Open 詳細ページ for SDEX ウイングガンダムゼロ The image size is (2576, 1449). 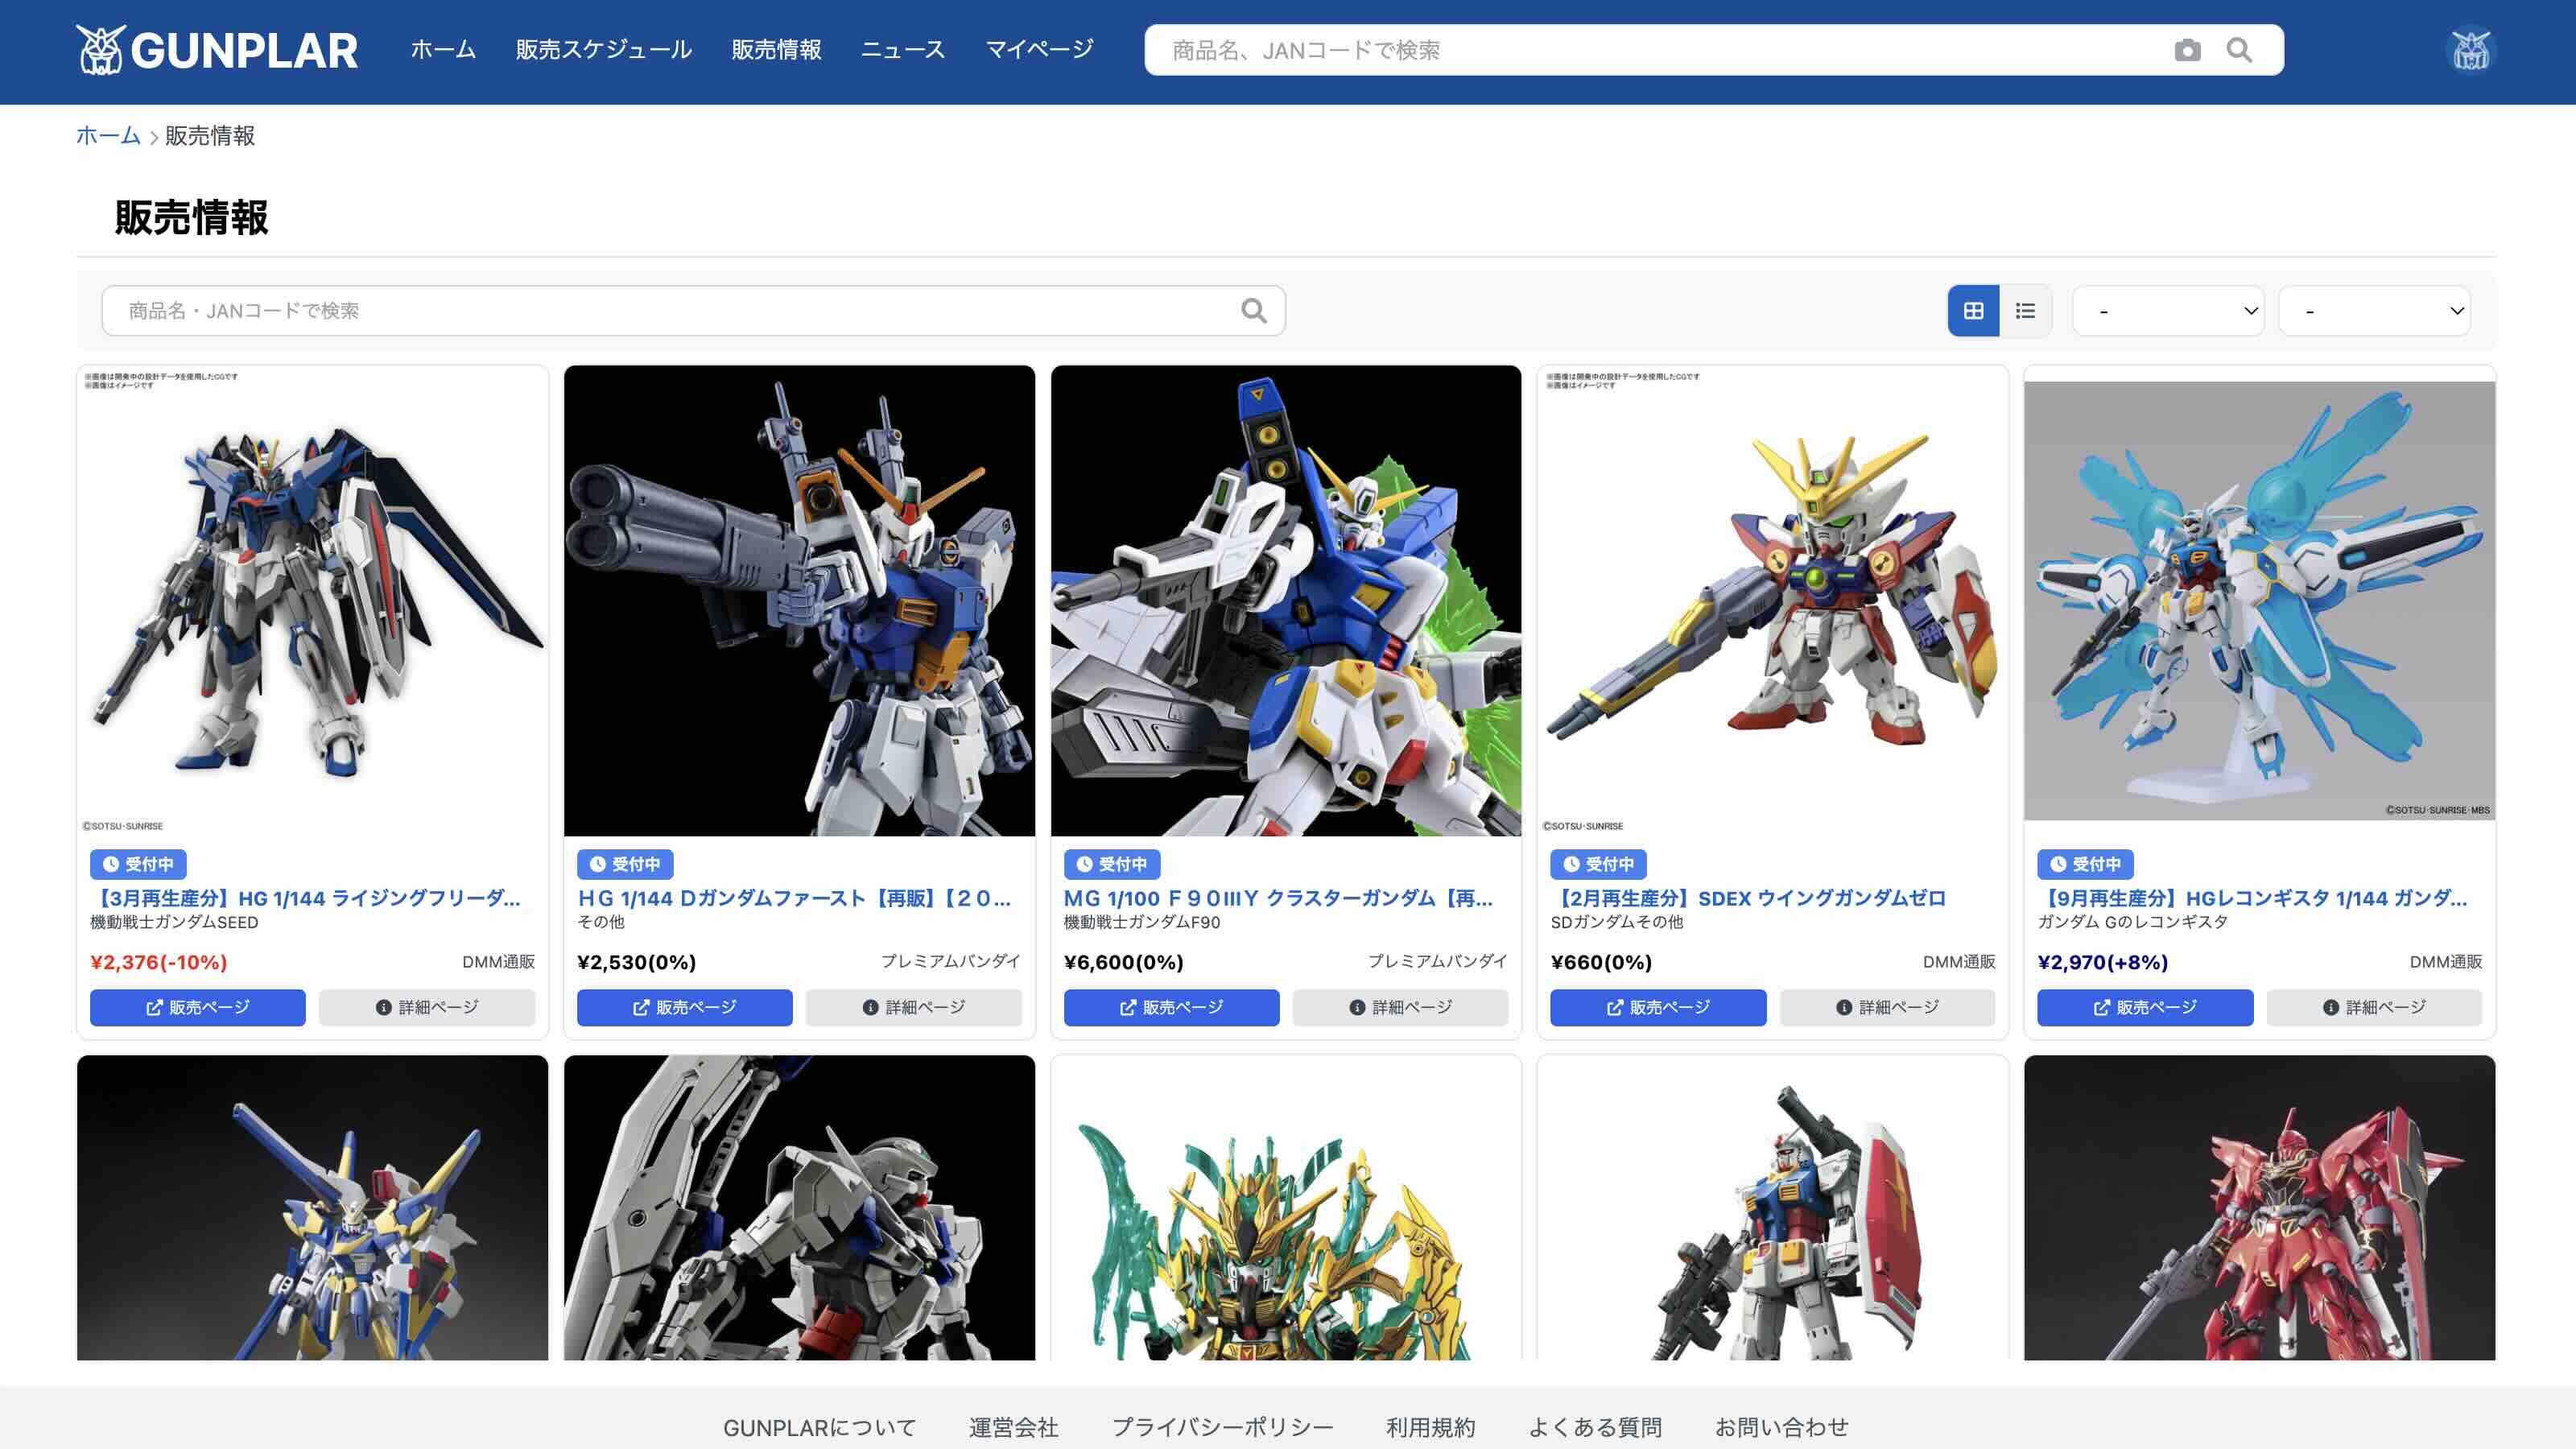click(1888, 1007)
